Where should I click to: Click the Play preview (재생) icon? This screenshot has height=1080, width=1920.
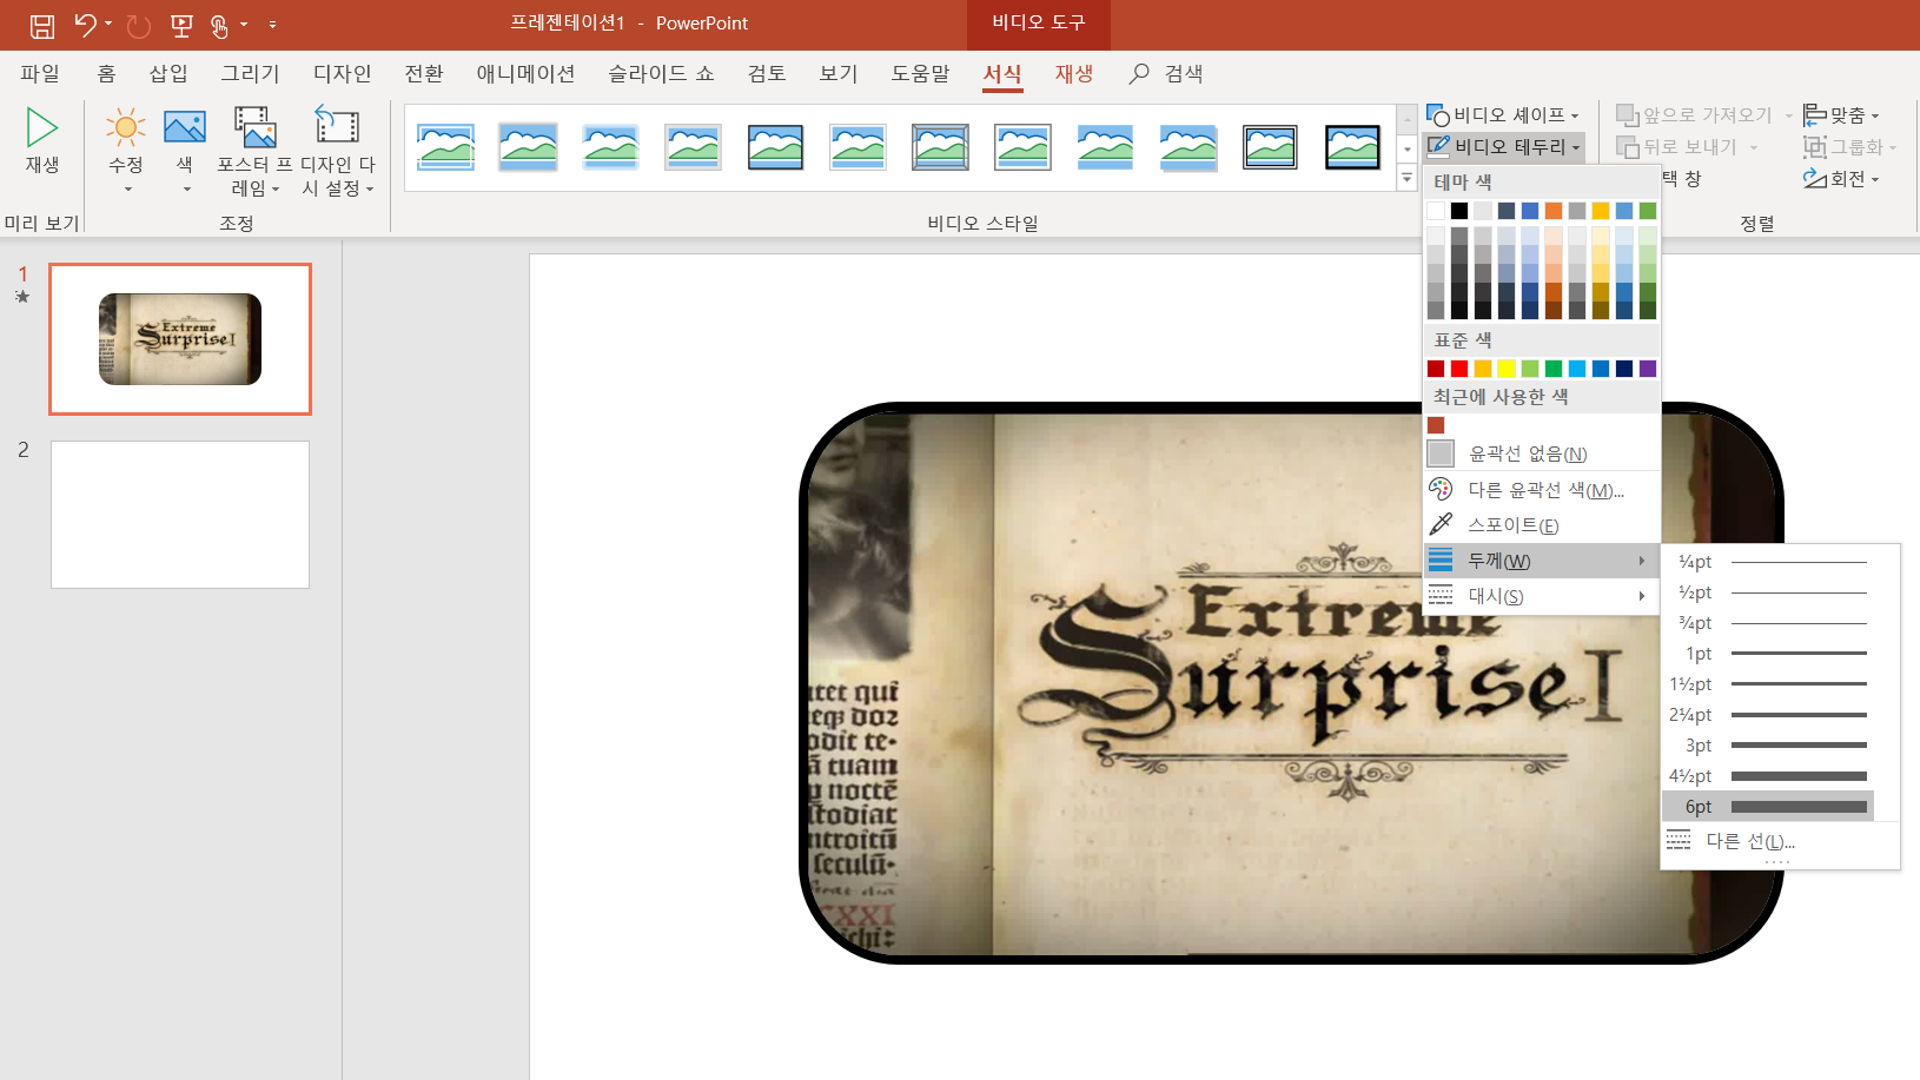[41, 129]
